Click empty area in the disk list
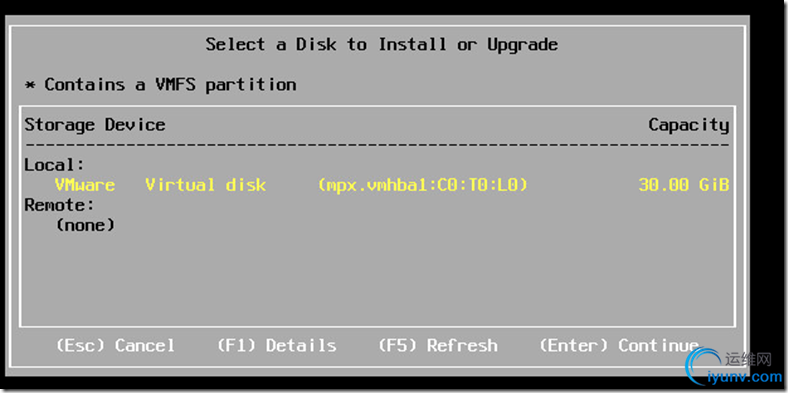The height and width of the screenshot is (393, 788). (x=377, y=281)
